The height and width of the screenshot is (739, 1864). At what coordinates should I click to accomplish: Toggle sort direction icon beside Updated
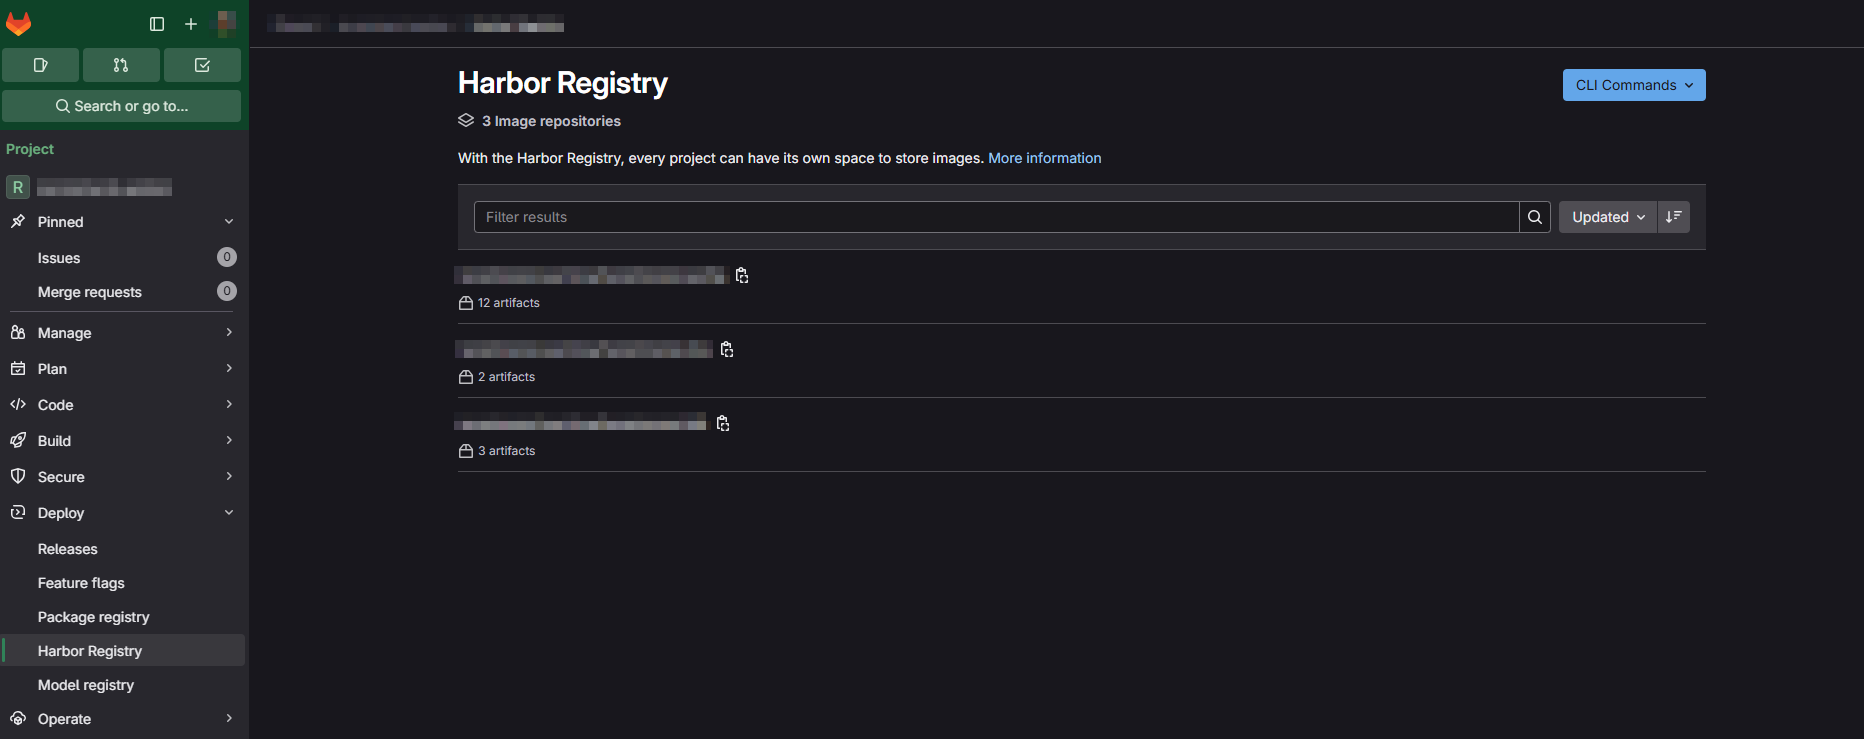[x=1674, y=217]
